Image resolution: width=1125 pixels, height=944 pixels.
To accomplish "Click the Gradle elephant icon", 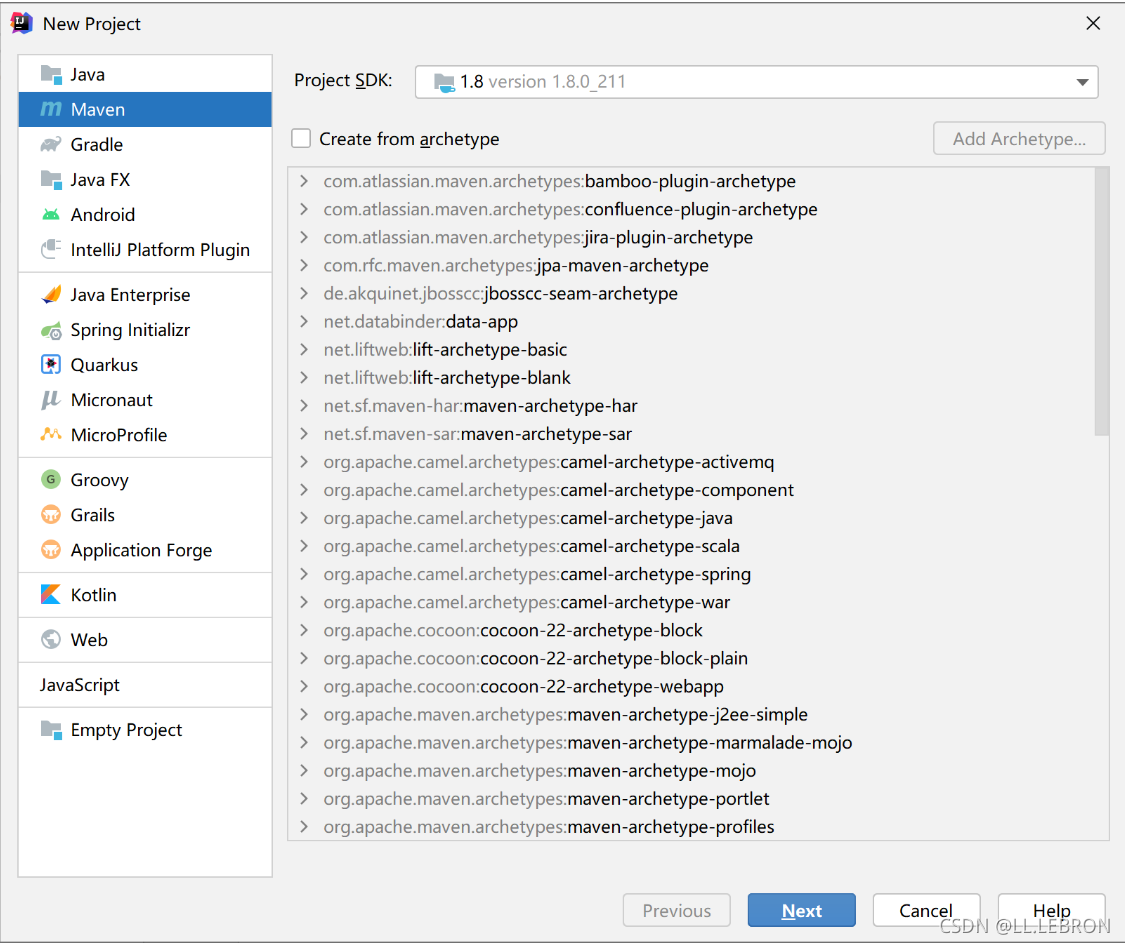I will click(x=51, y=145).
